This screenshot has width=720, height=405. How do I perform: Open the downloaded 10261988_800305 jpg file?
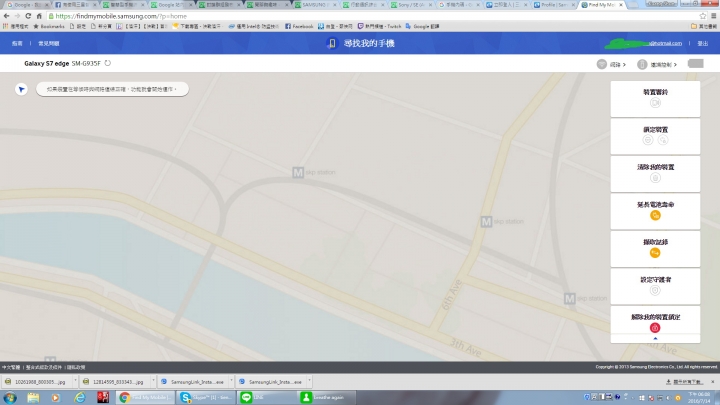click(x=37, y=382)
